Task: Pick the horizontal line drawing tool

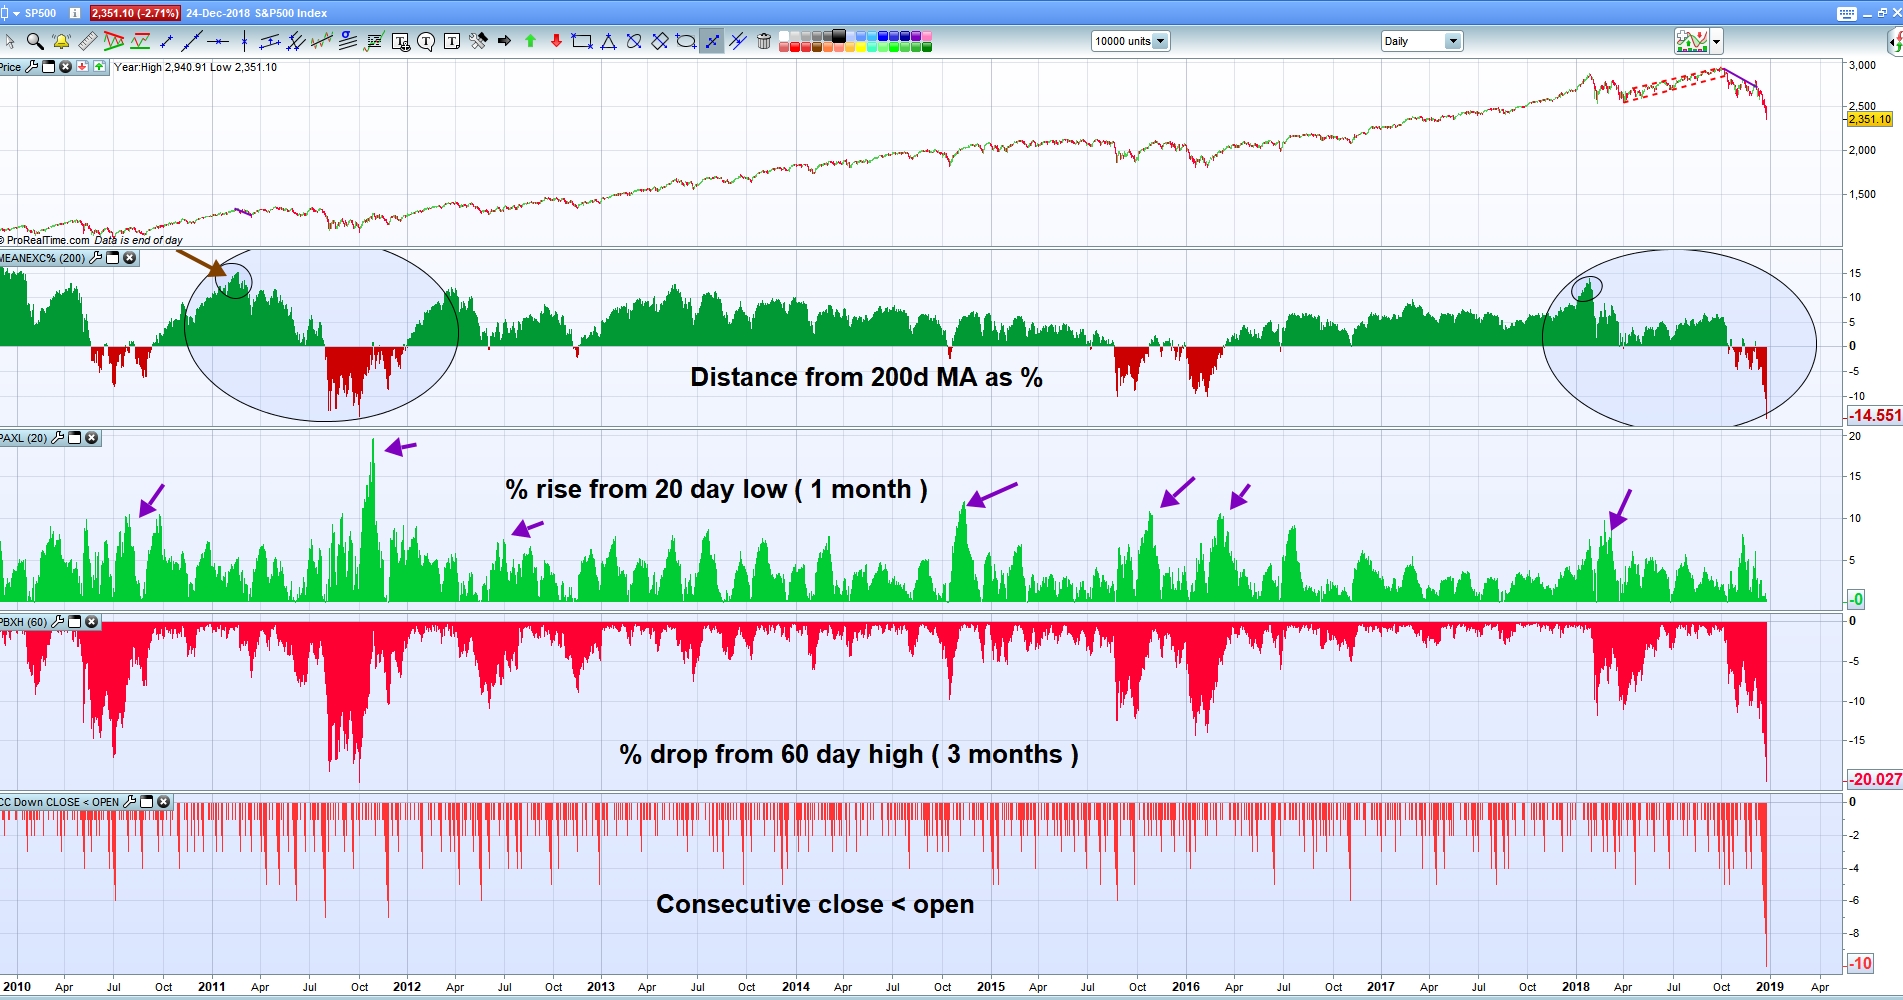Action: tap(218, 41)
